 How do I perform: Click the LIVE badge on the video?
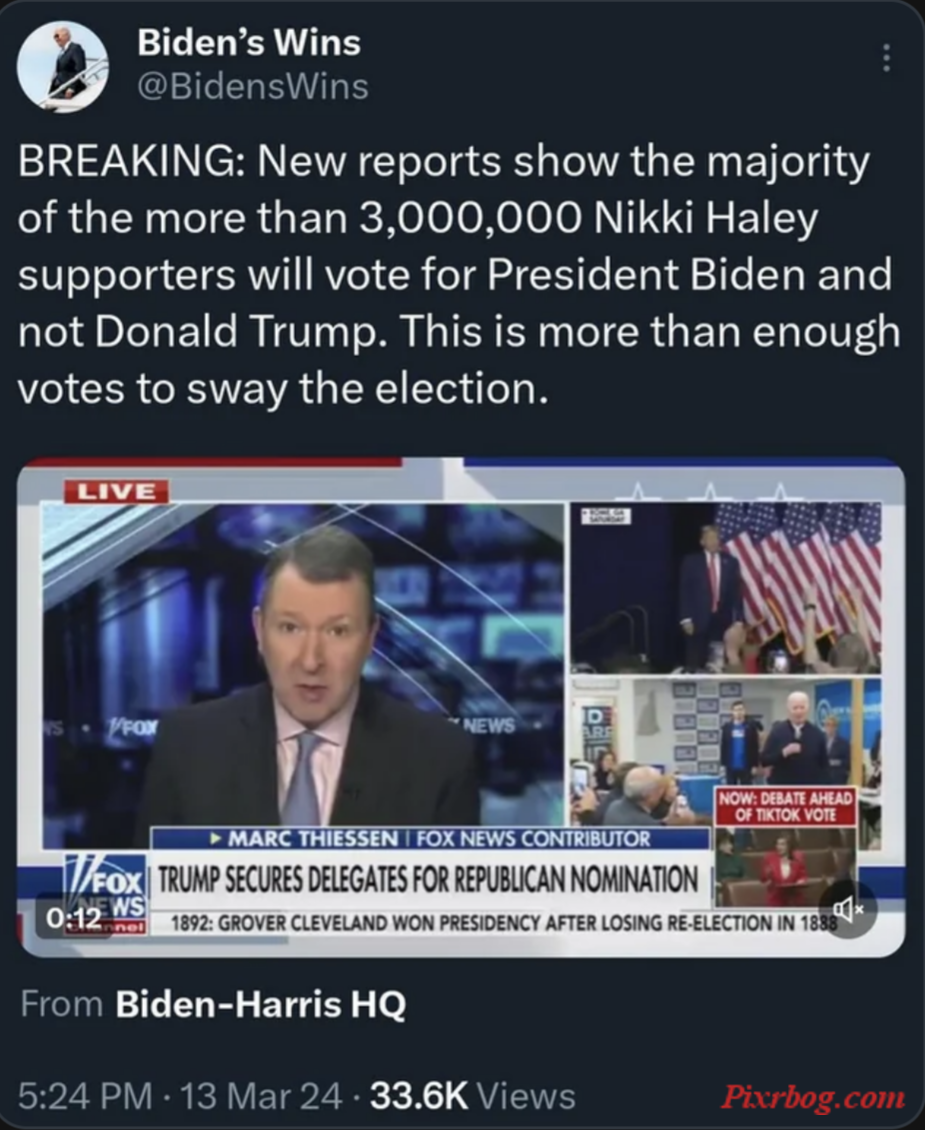pyautogui.click(x=117, y=491)
